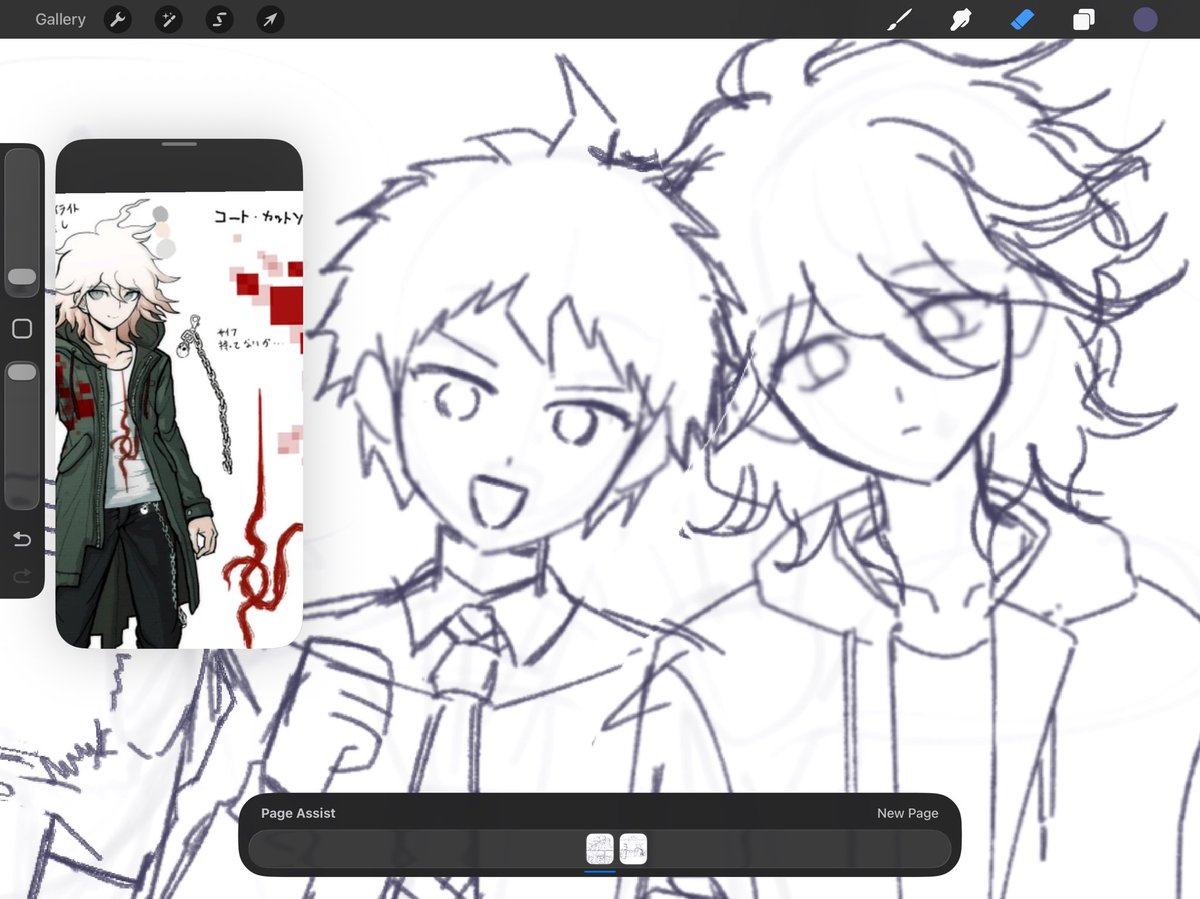The image size is (1200, 899).
Task: Add a New Page
Action: (x=907, y=813)
